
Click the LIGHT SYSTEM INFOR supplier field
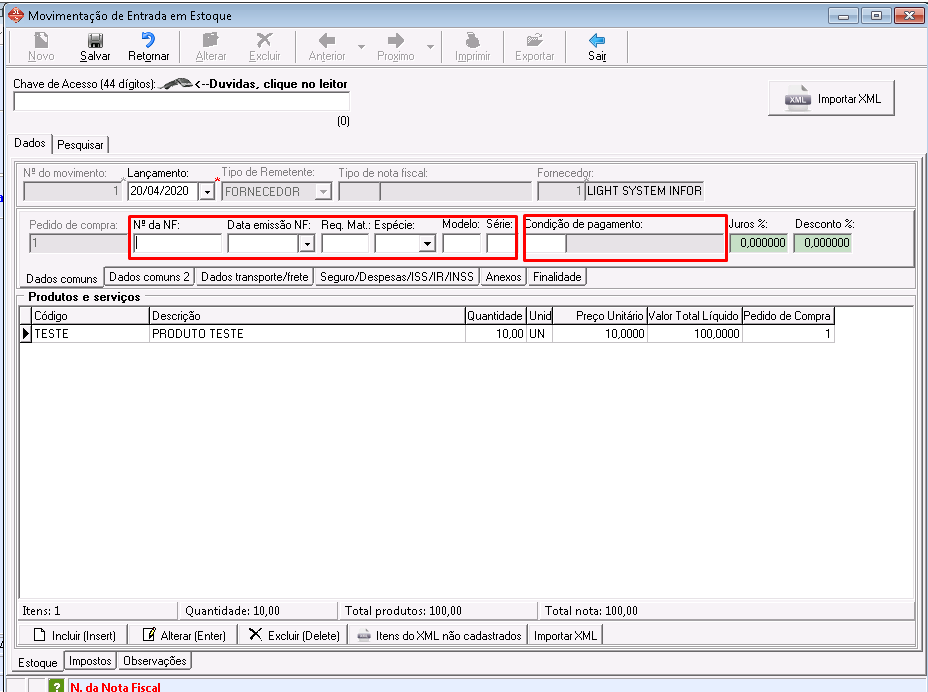pyautogui.click(x=644, y=191)
